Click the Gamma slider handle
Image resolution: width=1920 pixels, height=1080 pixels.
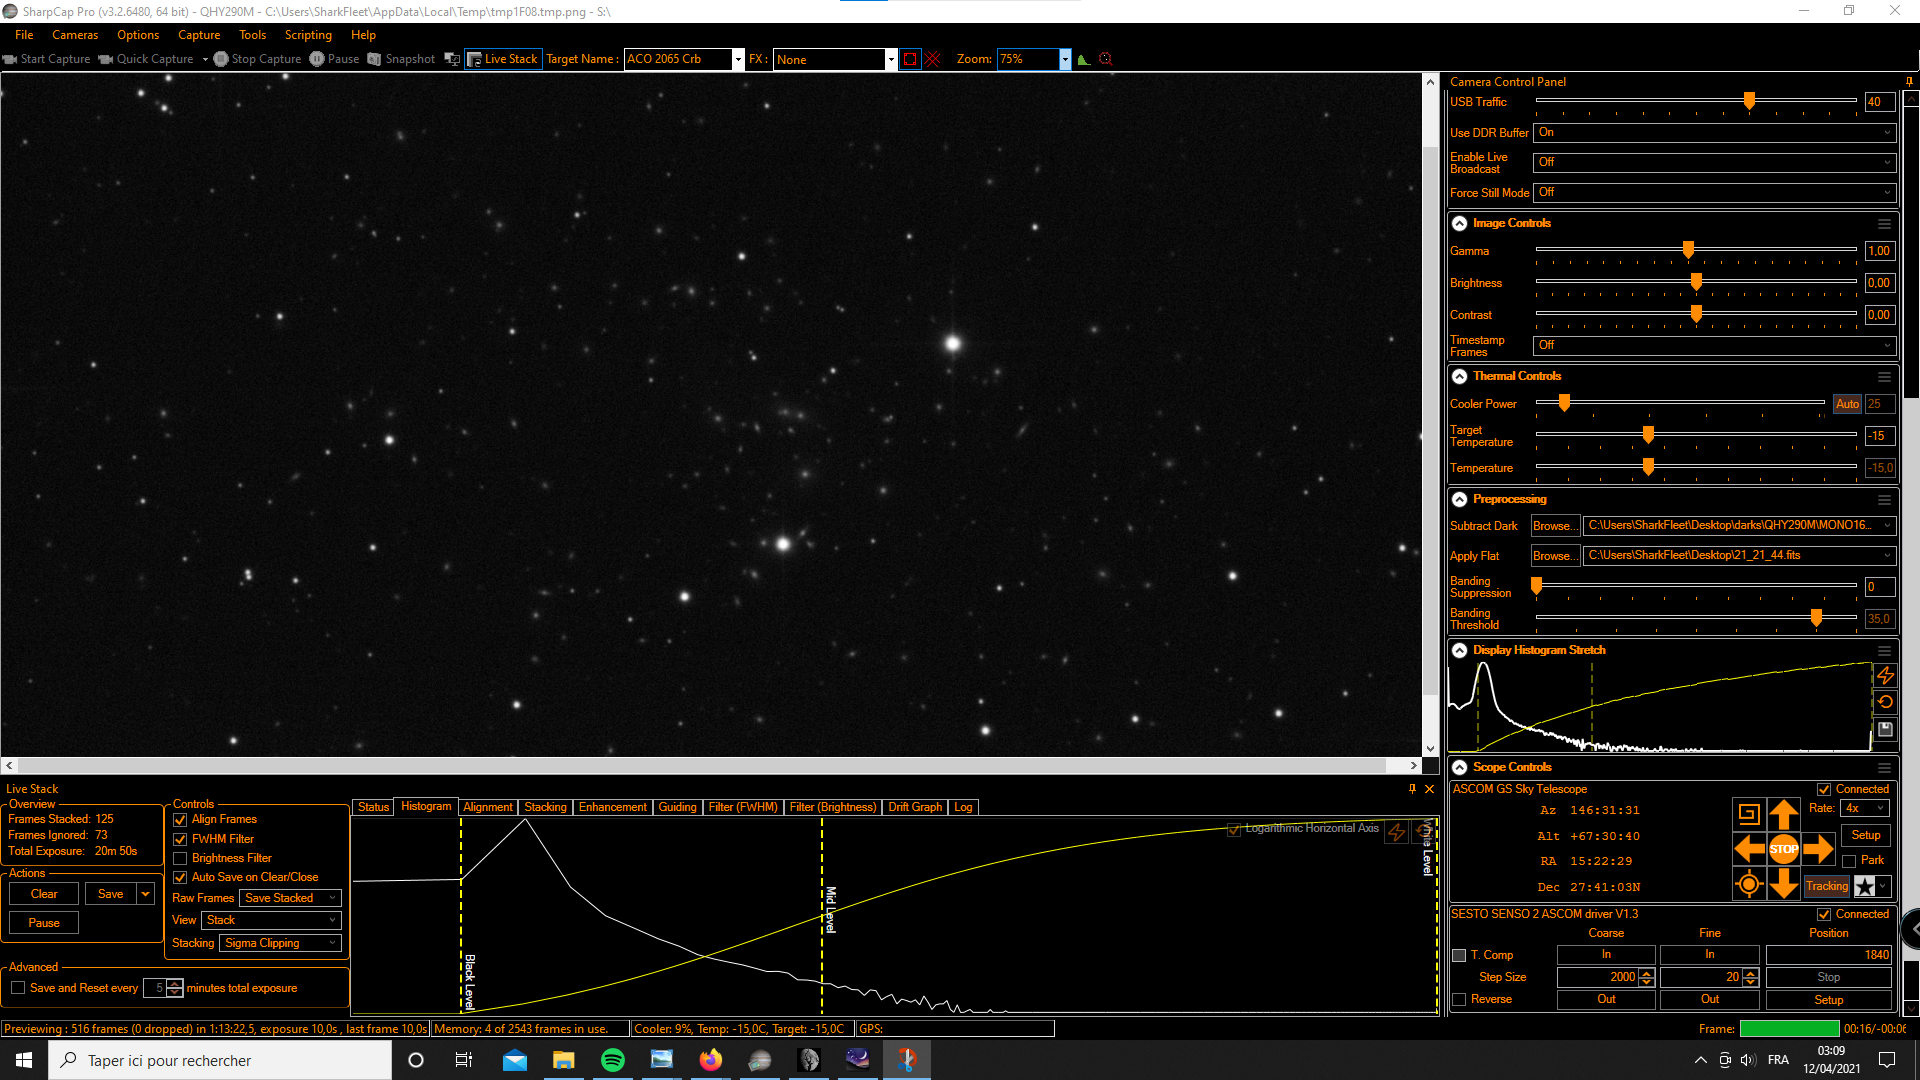point(1688,250)
